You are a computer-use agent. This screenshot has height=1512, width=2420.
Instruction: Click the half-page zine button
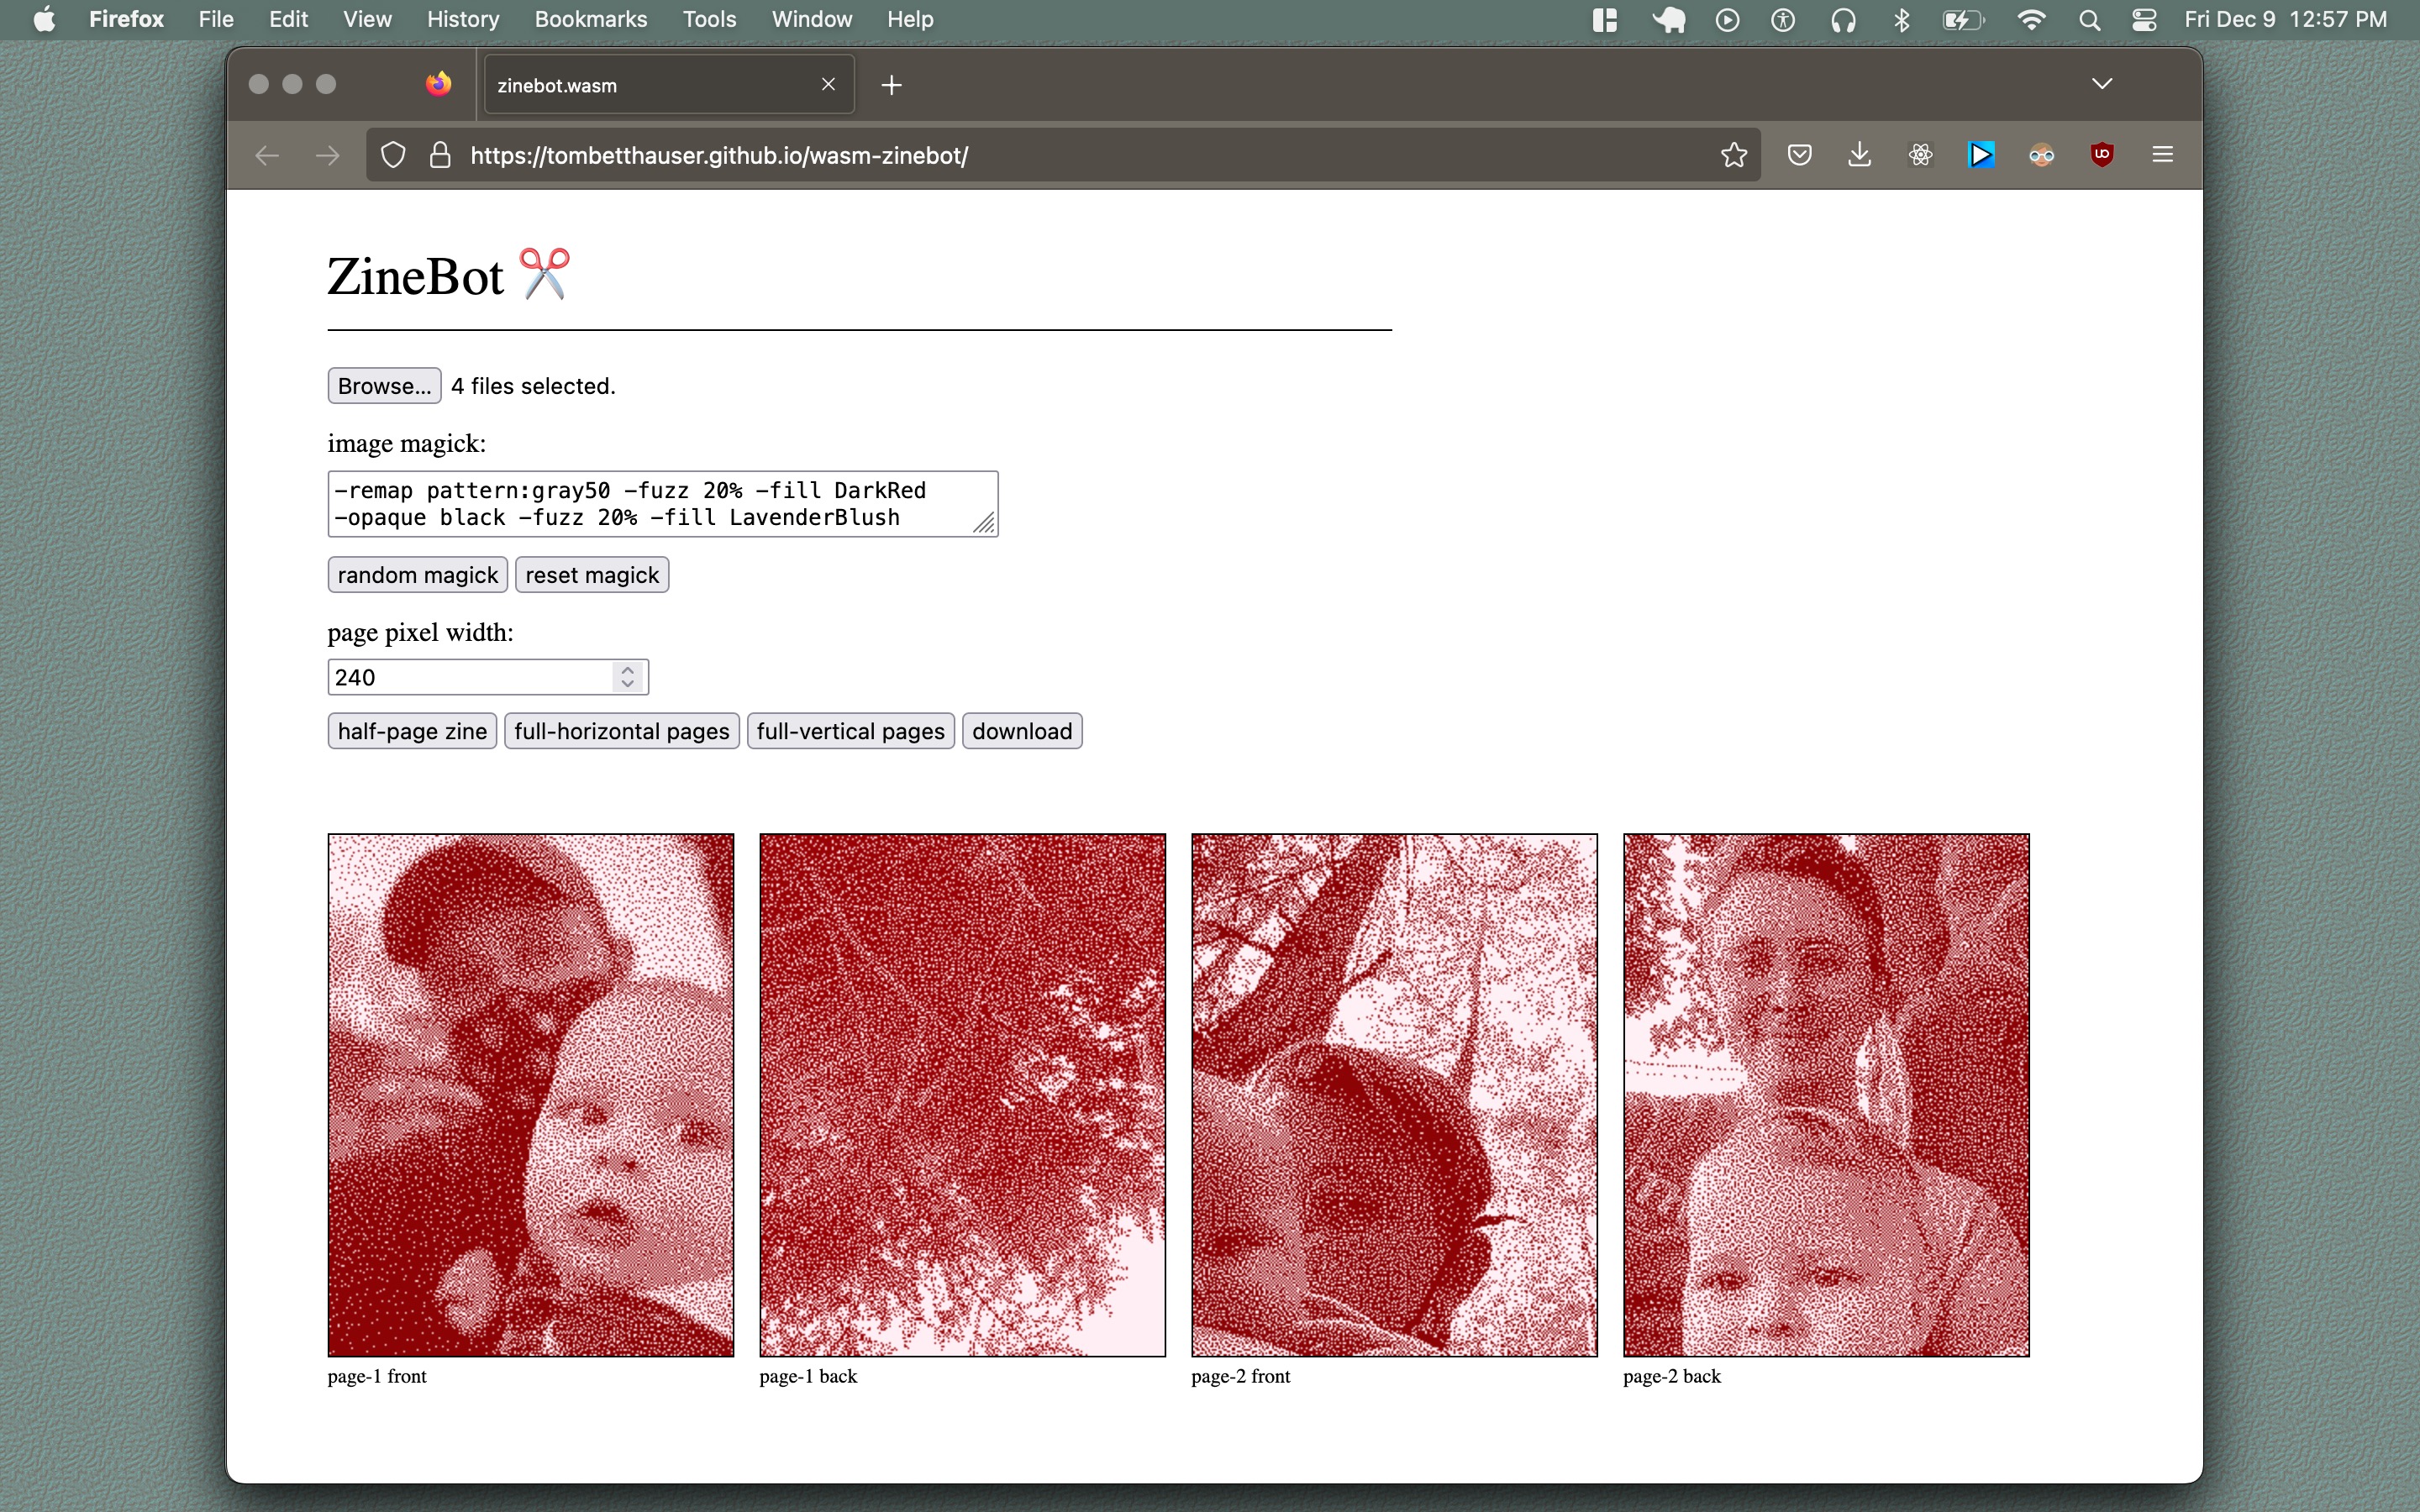412,731
